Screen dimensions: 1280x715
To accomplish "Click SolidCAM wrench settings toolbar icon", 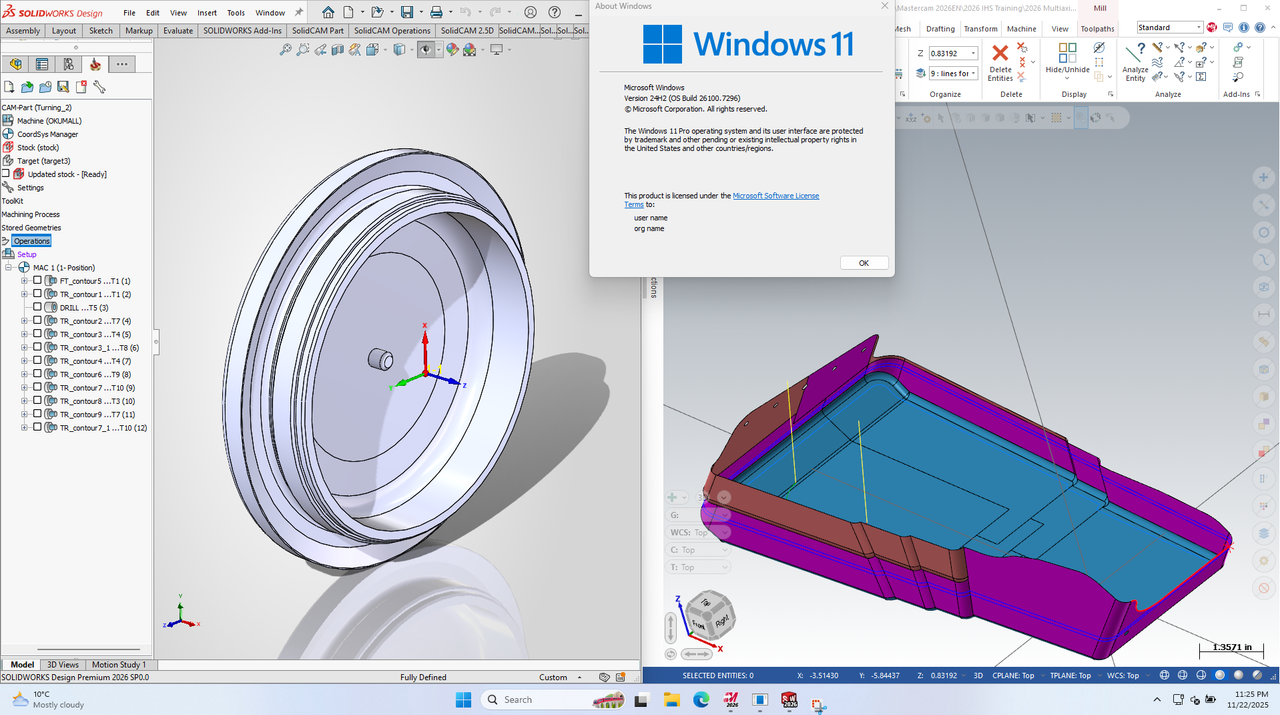I will click(99, 87).
